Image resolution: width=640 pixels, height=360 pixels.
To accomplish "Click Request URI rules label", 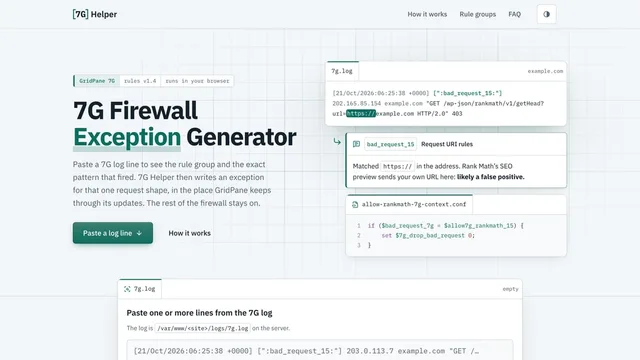I will coord(447,144).
